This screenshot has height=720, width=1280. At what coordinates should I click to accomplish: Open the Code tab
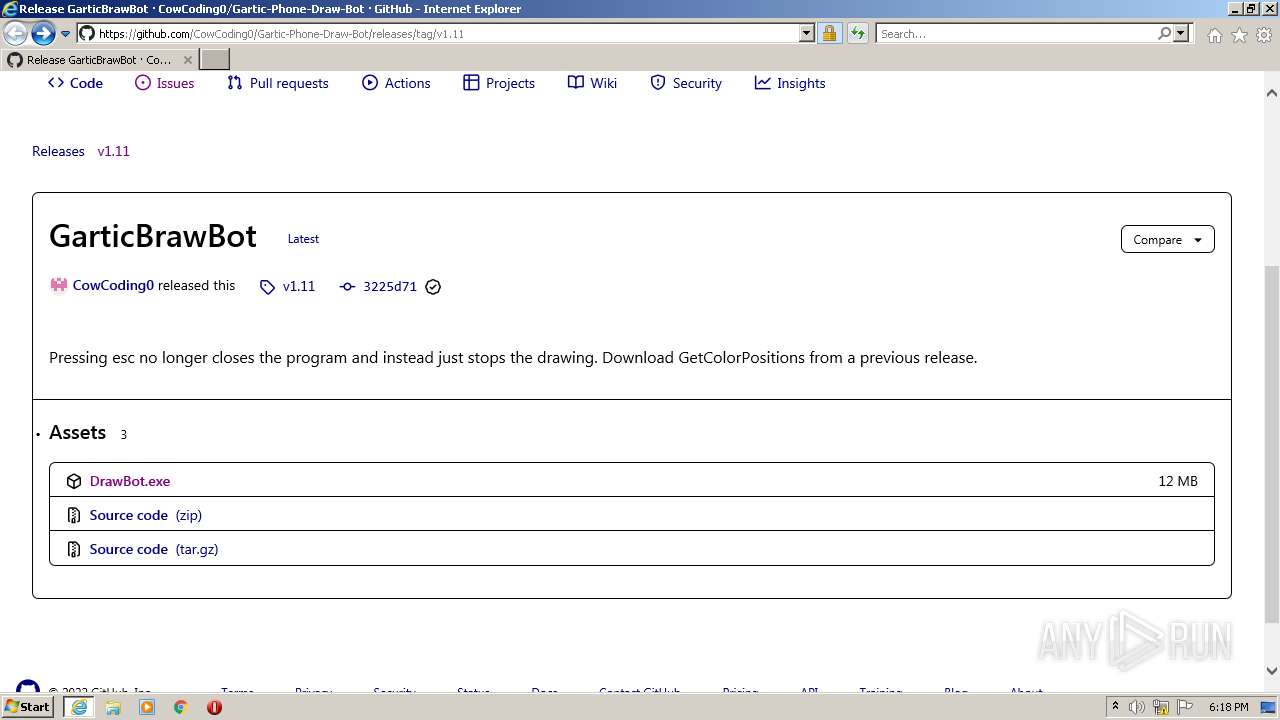(x=75, y=83)
